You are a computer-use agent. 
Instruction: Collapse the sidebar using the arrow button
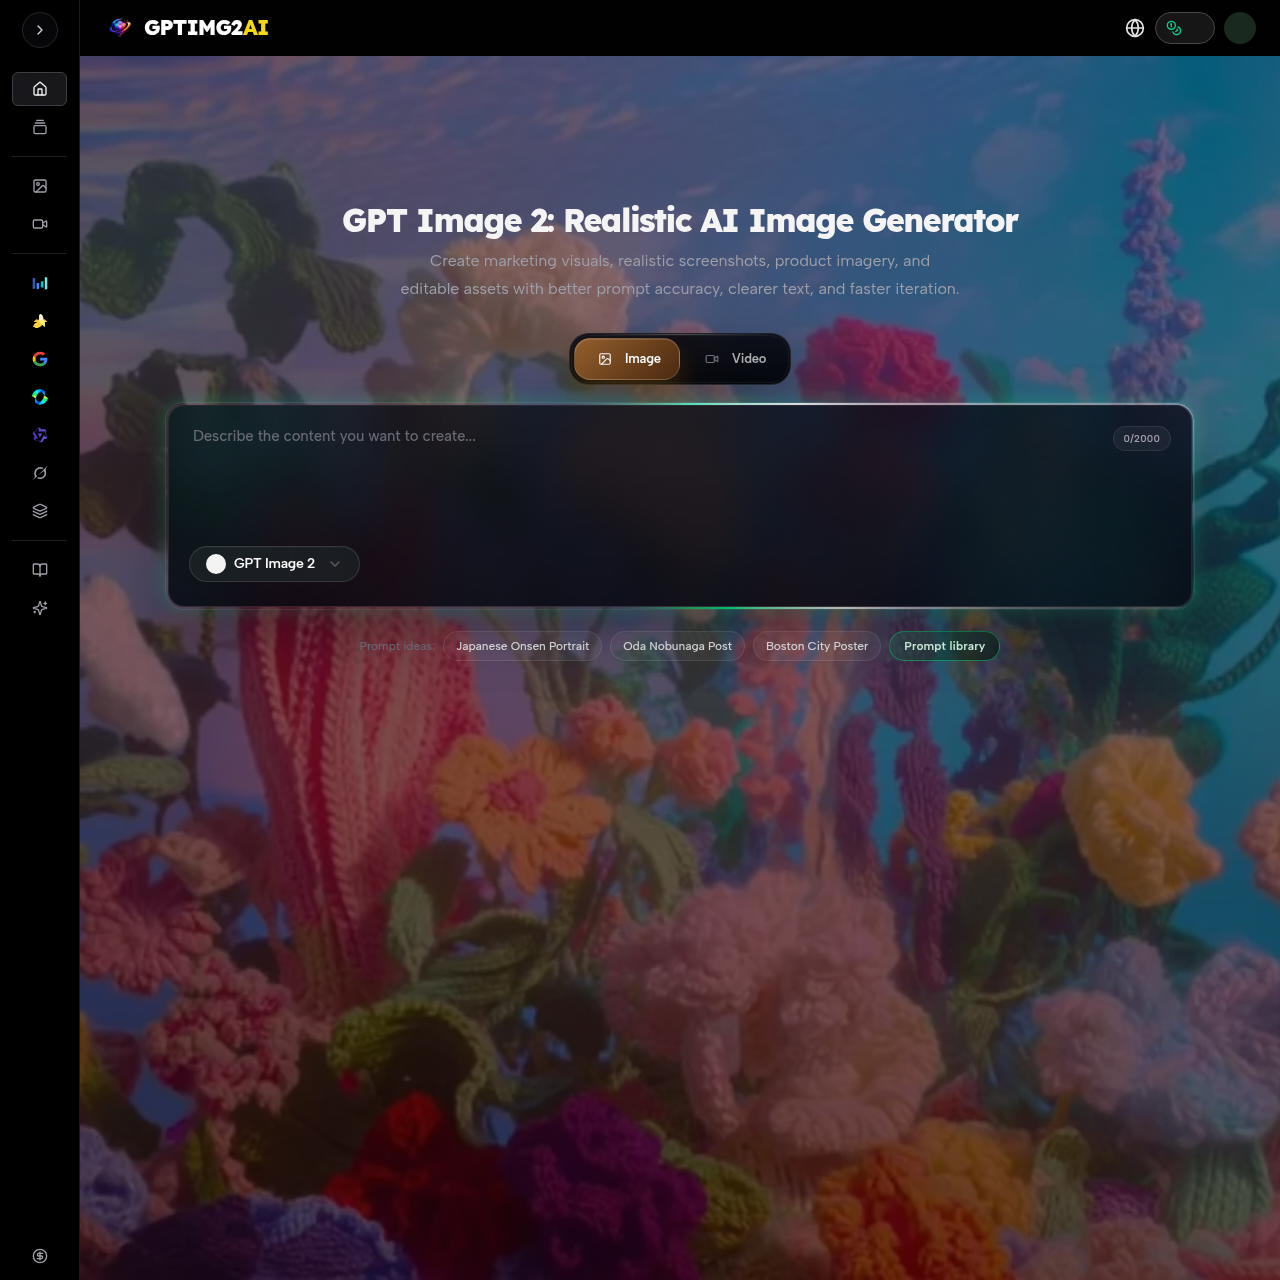39,30
